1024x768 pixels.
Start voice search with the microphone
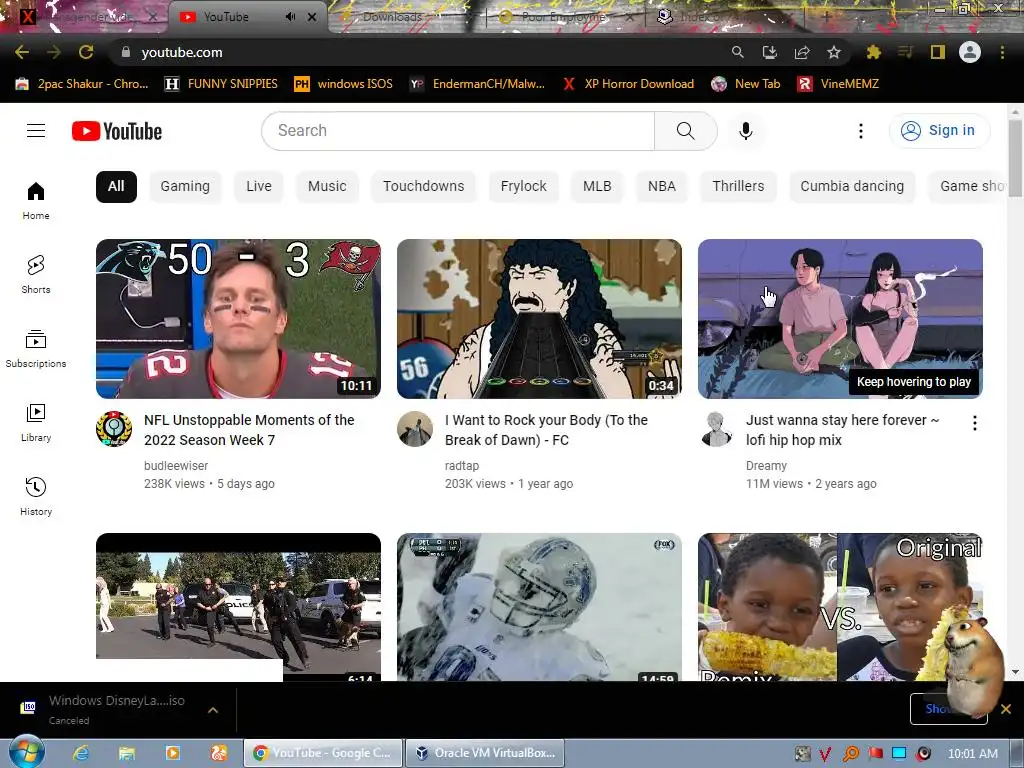[745, 131]
